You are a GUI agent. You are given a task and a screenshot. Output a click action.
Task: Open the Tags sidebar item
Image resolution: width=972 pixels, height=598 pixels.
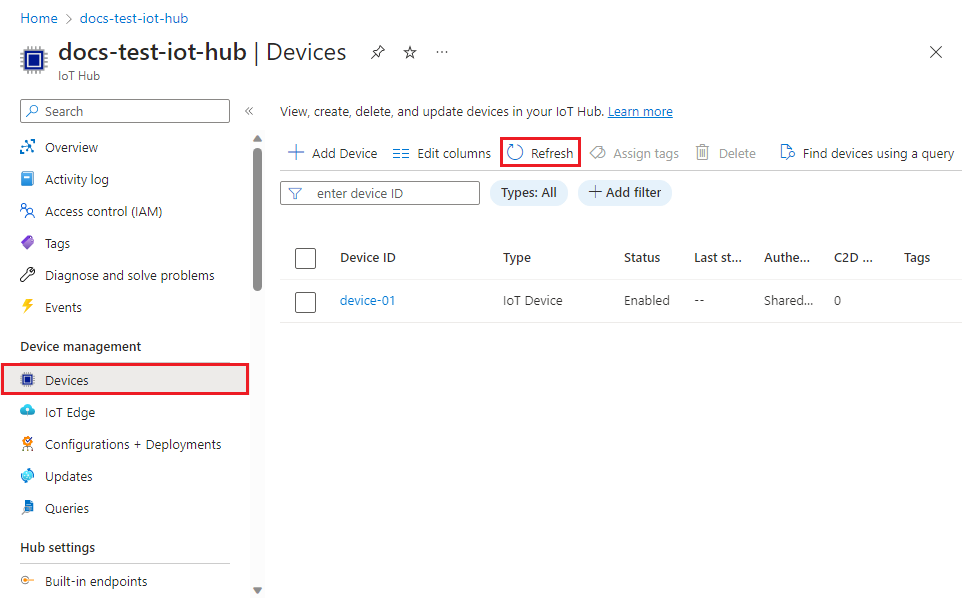click(57, 243)
